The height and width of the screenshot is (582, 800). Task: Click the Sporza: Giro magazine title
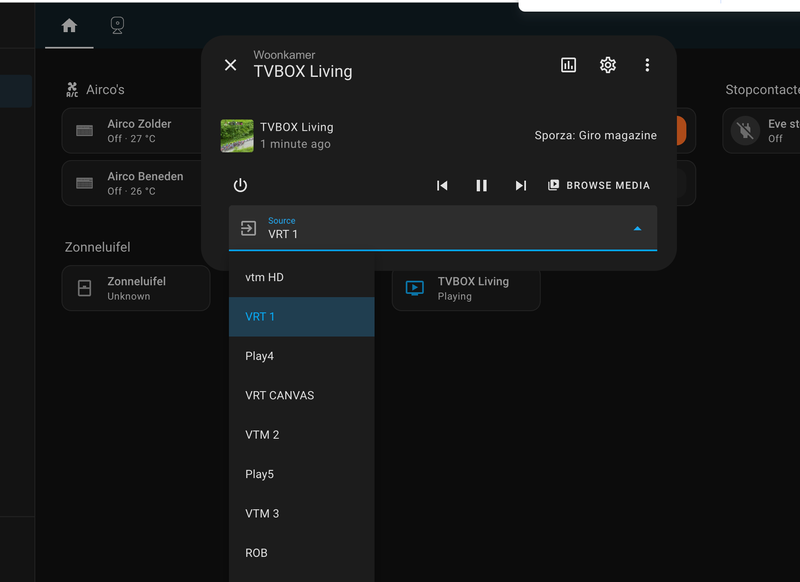pos(595,136)
